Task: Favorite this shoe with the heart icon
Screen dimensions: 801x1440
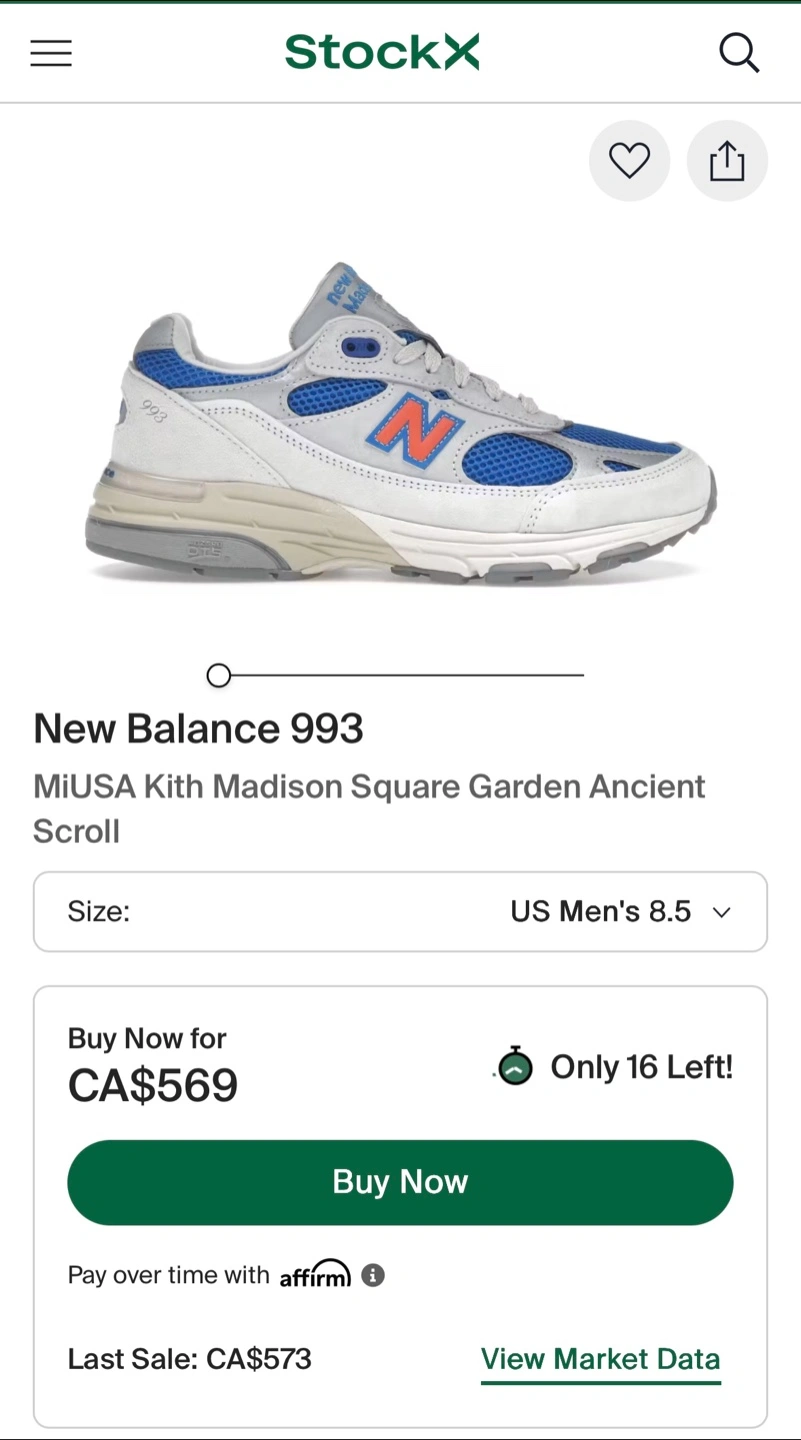Action: point(629,161)
